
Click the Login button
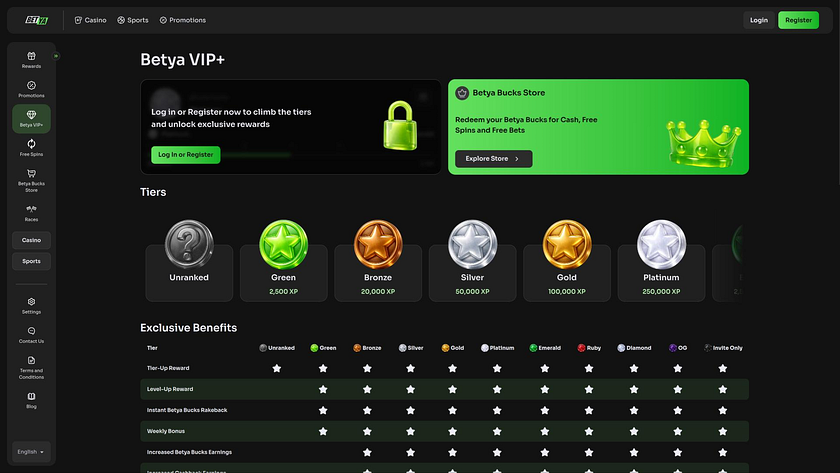click(x=759, y=20)
